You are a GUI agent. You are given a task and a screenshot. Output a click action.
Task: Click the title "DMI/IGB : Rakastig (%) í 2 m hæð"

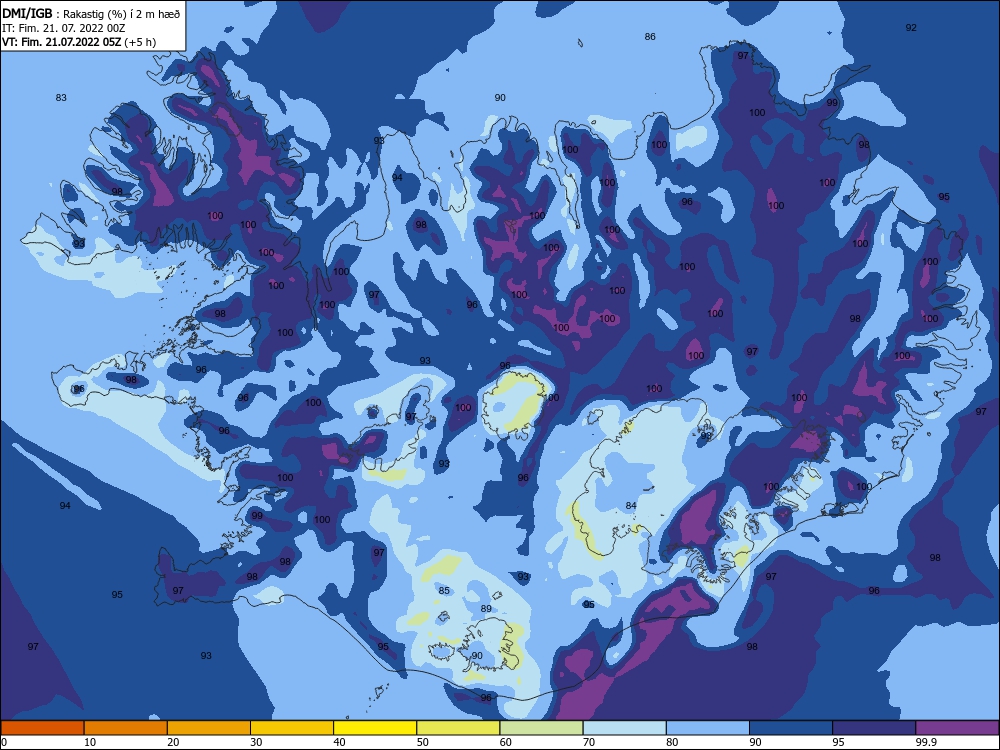(x=91, y=15)
